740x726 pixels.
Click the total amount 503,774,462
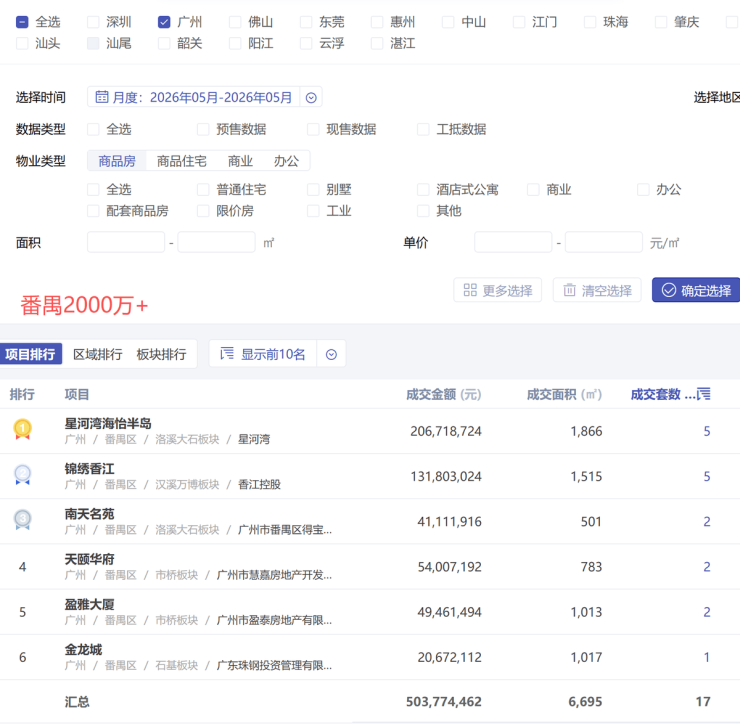pos(444,702)
